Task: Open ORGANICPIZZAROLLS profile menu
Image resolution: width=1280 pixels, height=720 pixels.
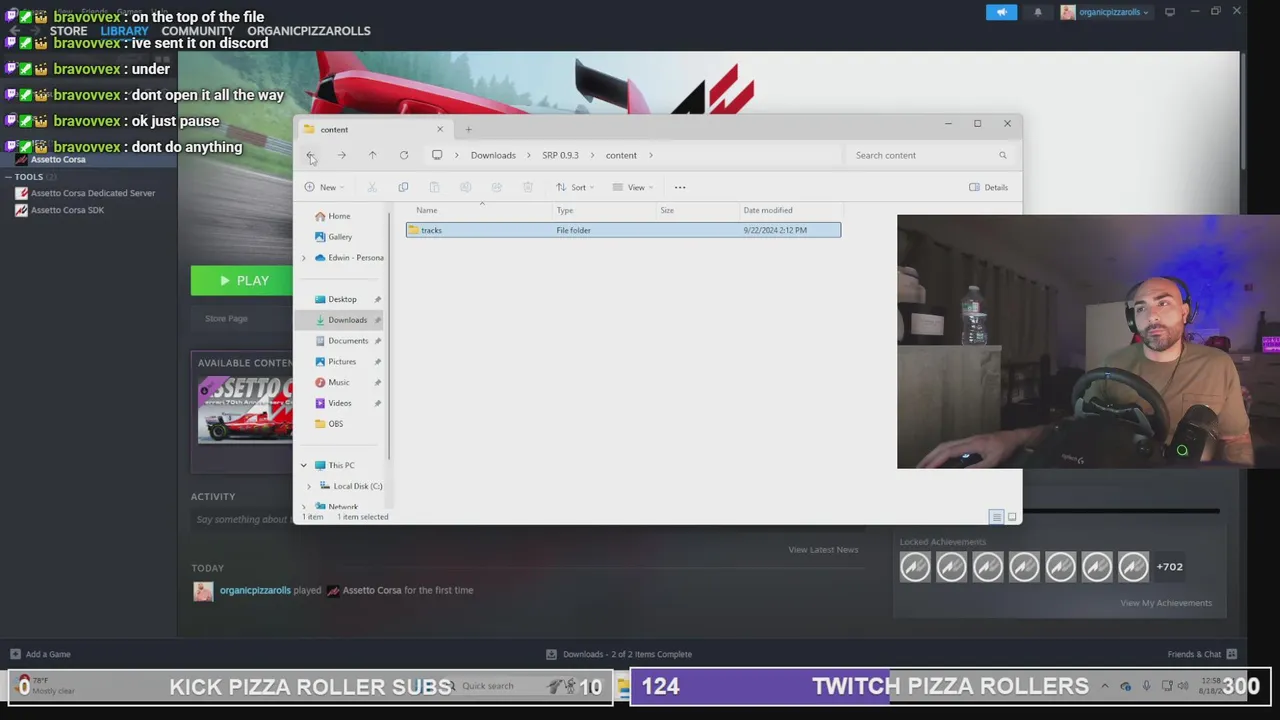Action: (309, 31)
